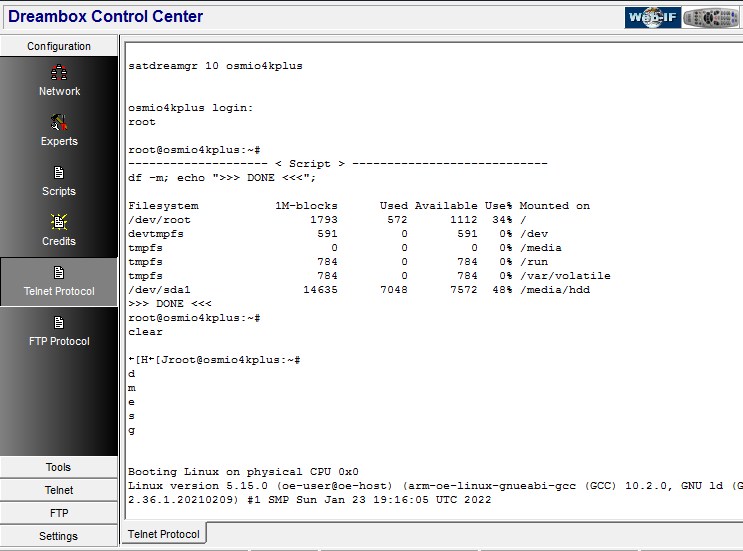The image size is (743, 551).
Task: Expand the Configuration section header
Action: [x=59, y=46]
